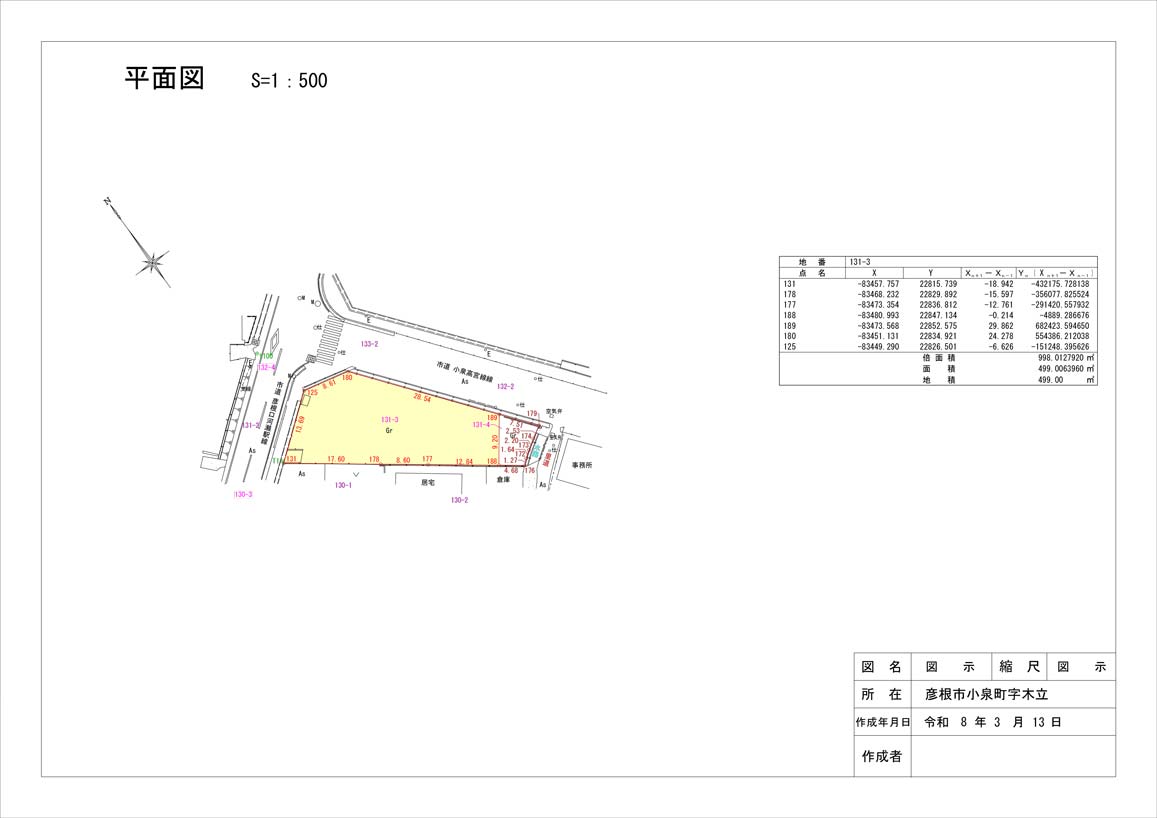Click the 17.60 boundary length label
The height and width of the screenshot is (818, 1157).
pyautogui.click(x=336, y=459)
